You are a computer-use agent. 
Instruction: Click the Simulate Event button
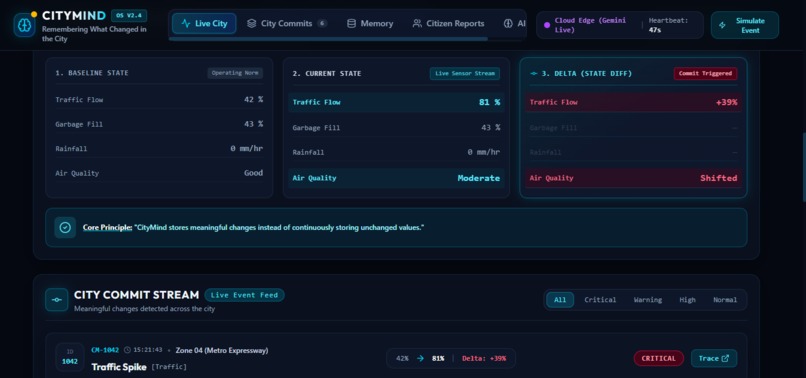(x=744, y=25)
